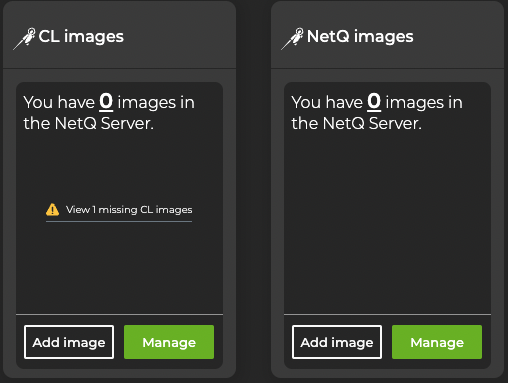Image resolution: width=508 pixels, height=383 pixels.
Task: Click Manage in NetQ images card
Action: click(437, 342)
